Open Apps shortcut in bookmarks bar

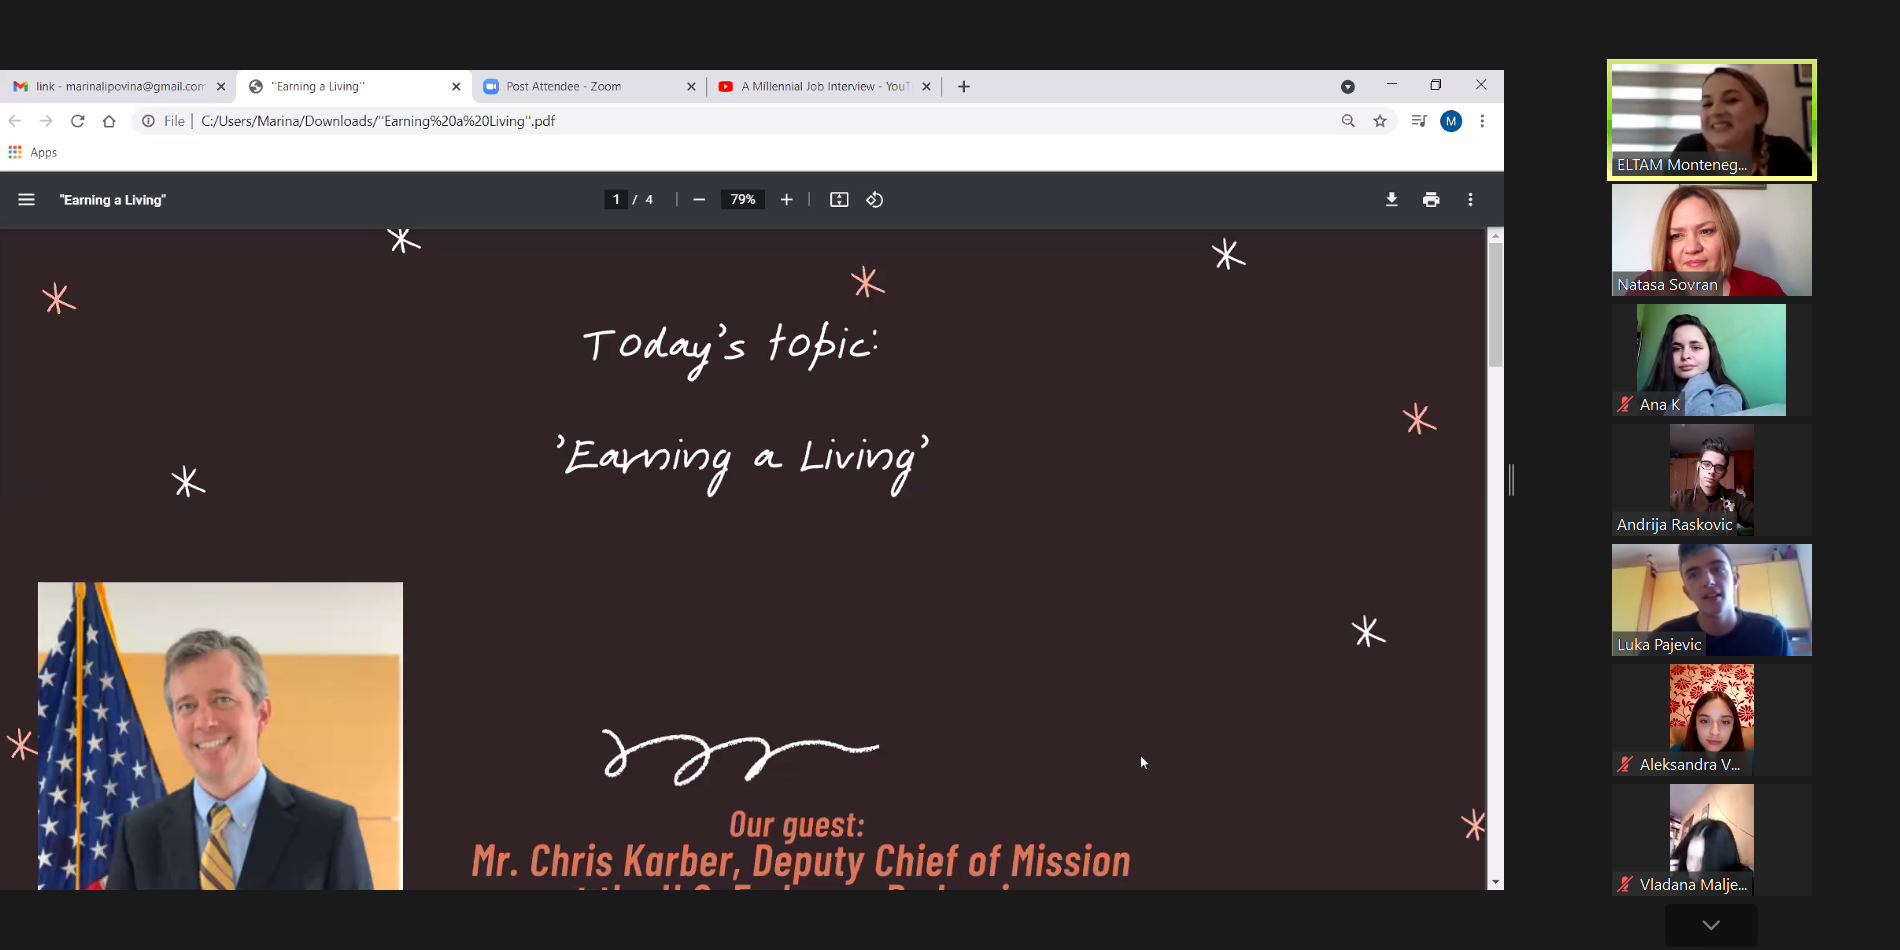[x=33, y=152]
